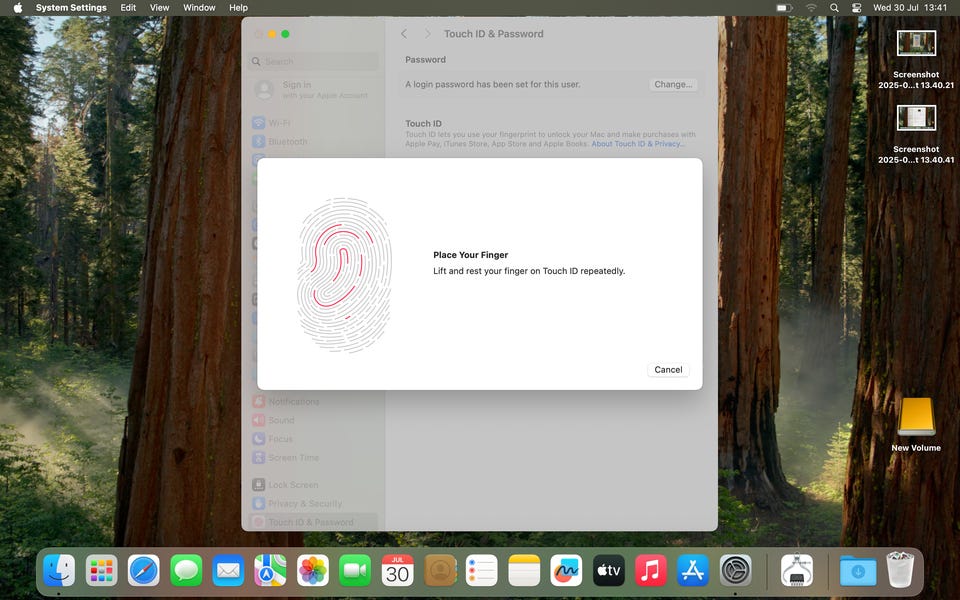Click the Change… password button
Image resolution: width=960 pixels, height=600 pixels.
pos(673,84)
